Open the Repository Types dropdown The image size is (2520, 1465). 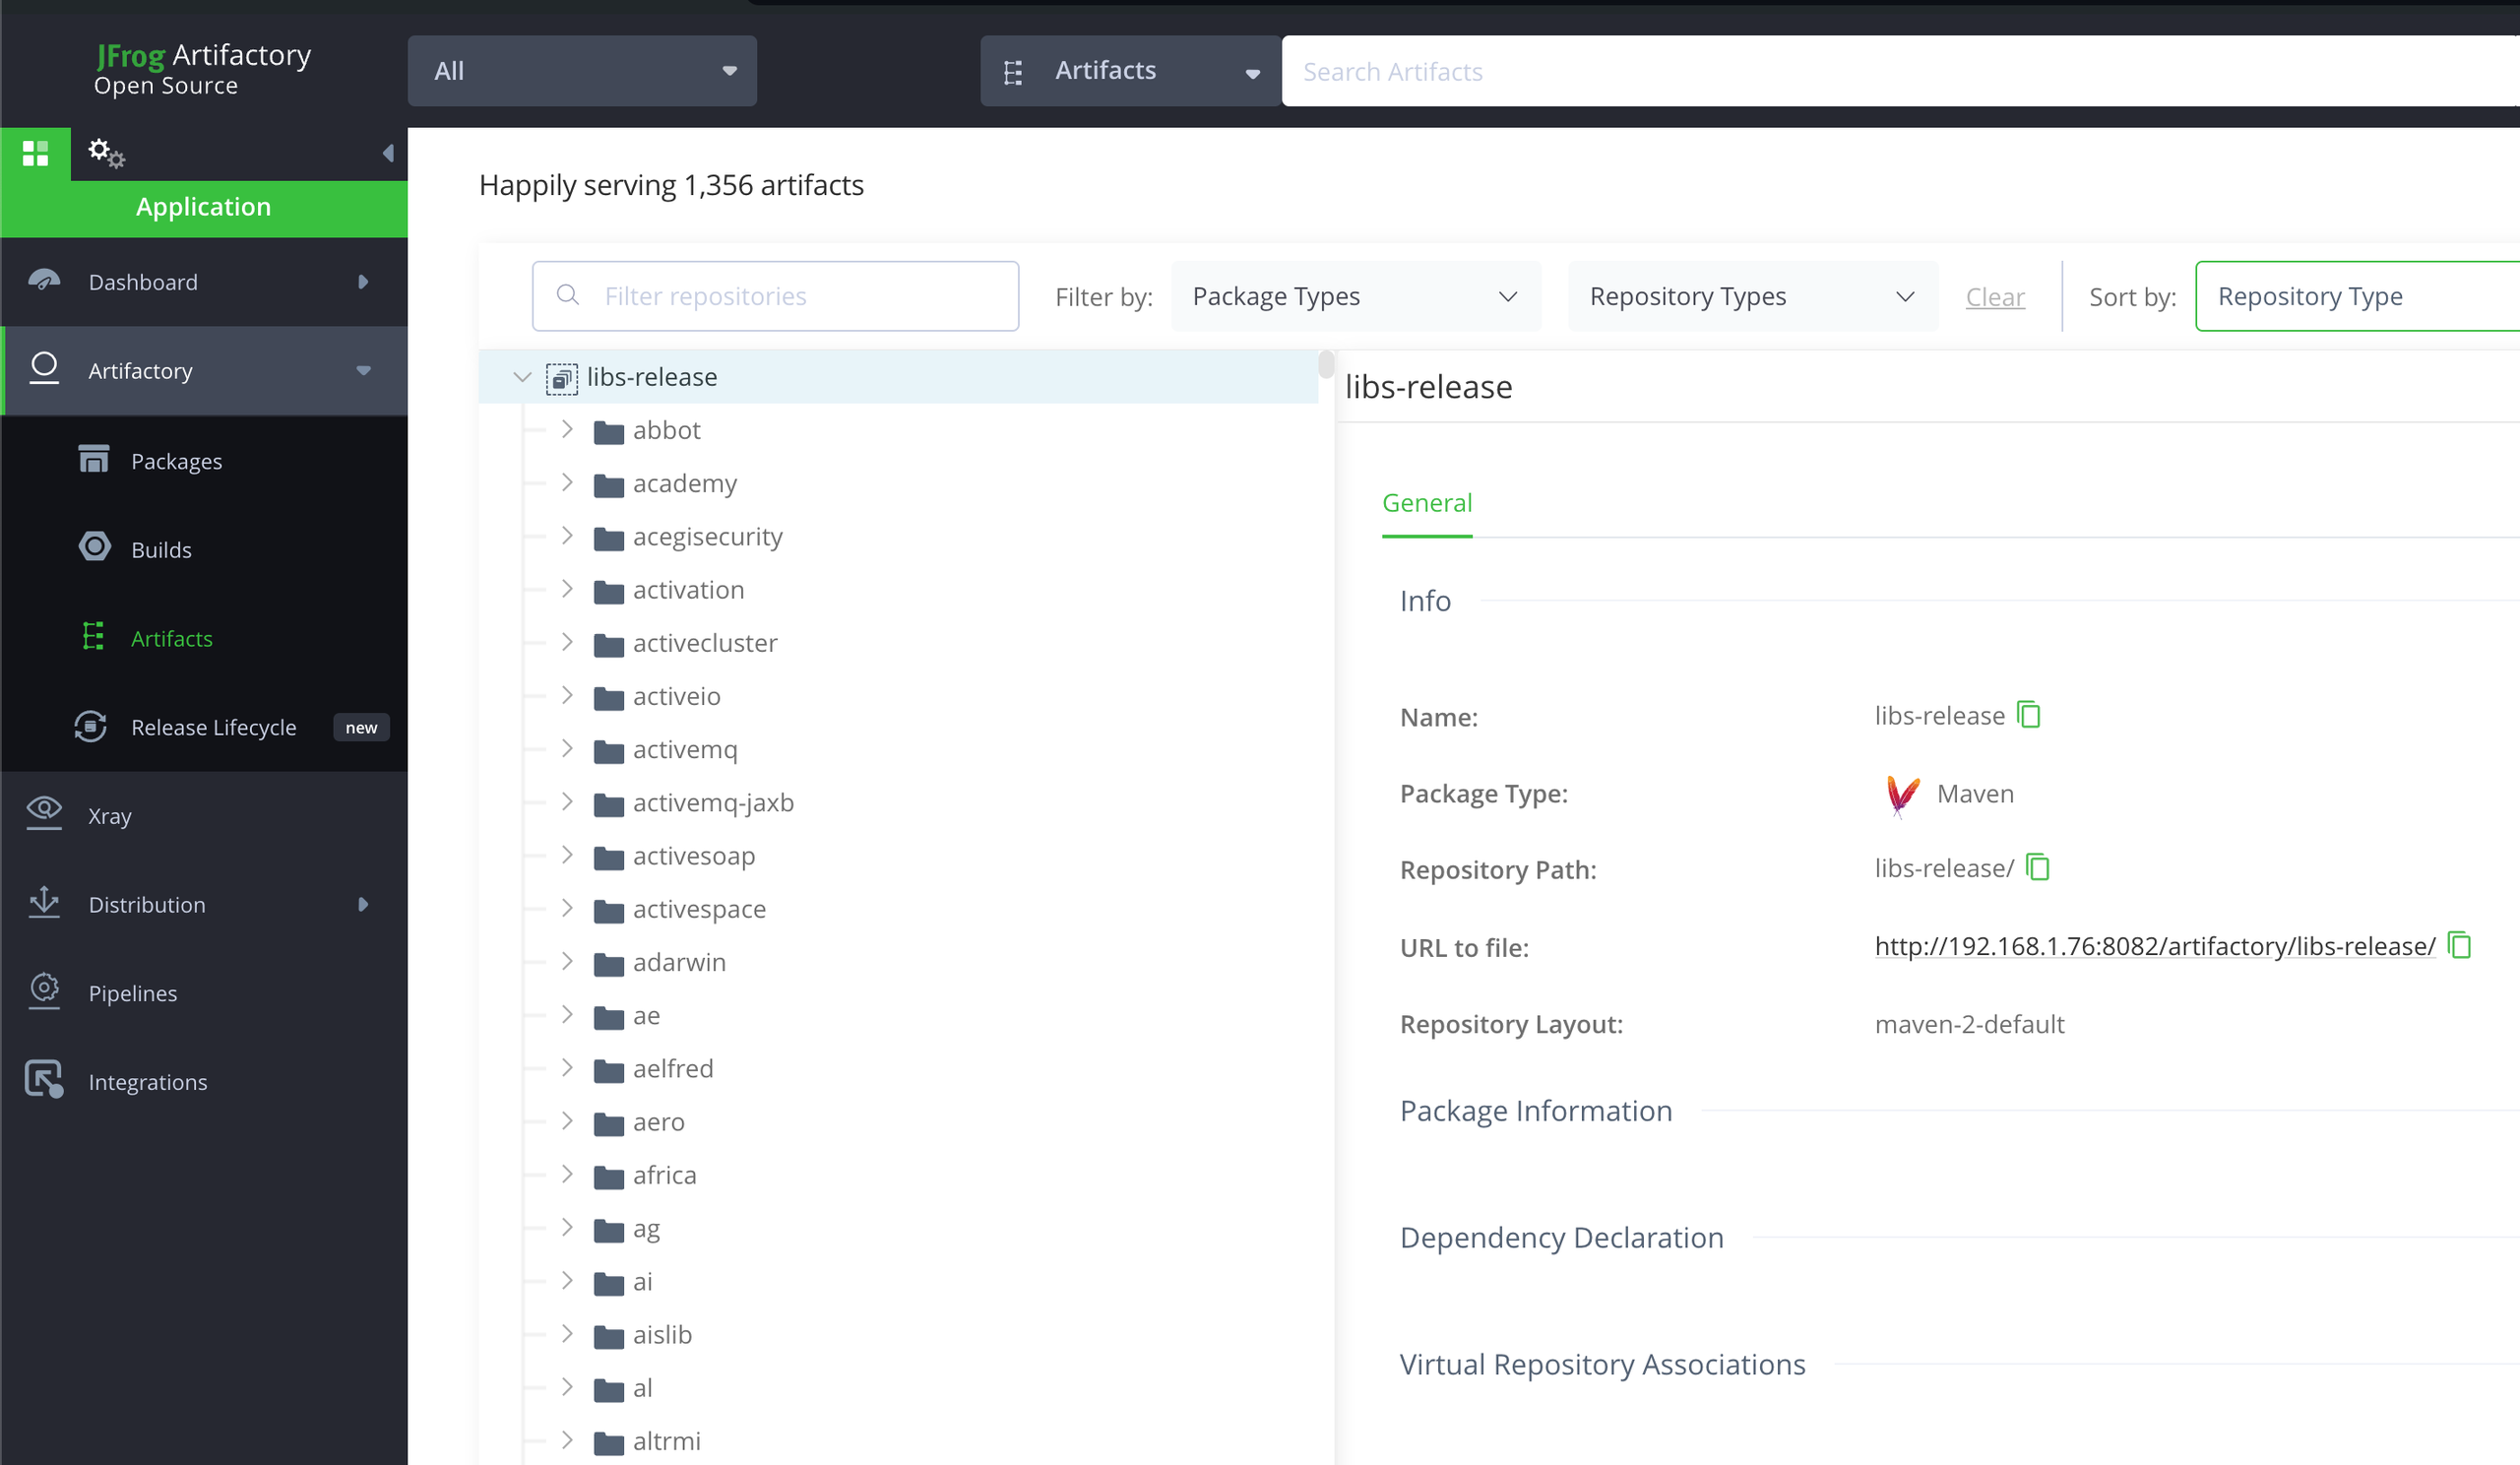tap(1751, 296)
